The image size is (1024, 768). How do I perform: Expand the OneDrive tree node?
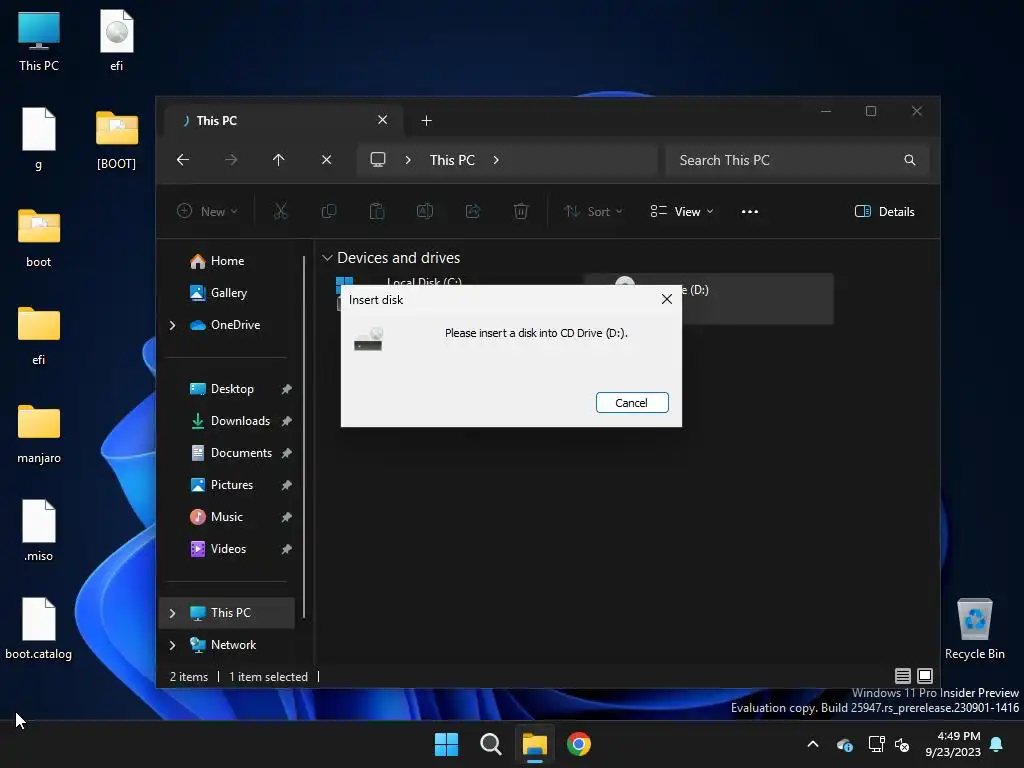(172, 325)
